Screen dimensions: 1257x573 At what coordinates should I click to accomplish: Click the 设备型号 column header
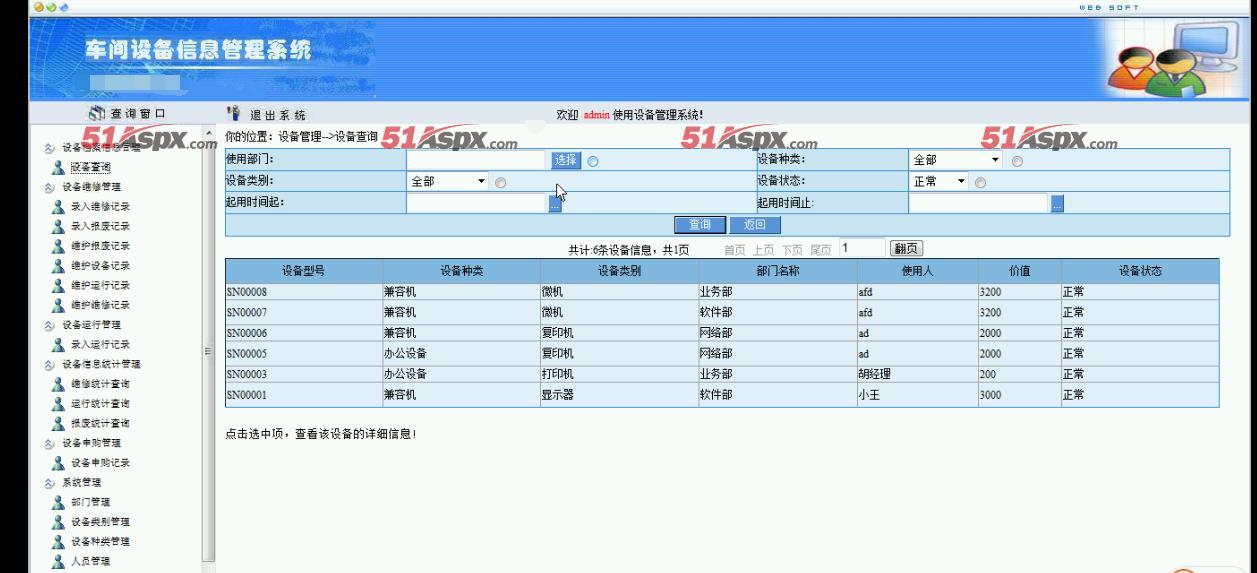tap(304, 271)
